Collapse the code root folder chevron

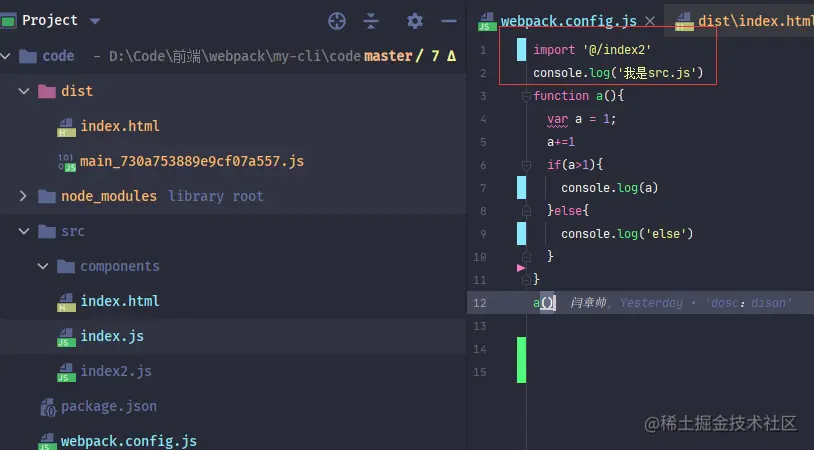point(6,56)
